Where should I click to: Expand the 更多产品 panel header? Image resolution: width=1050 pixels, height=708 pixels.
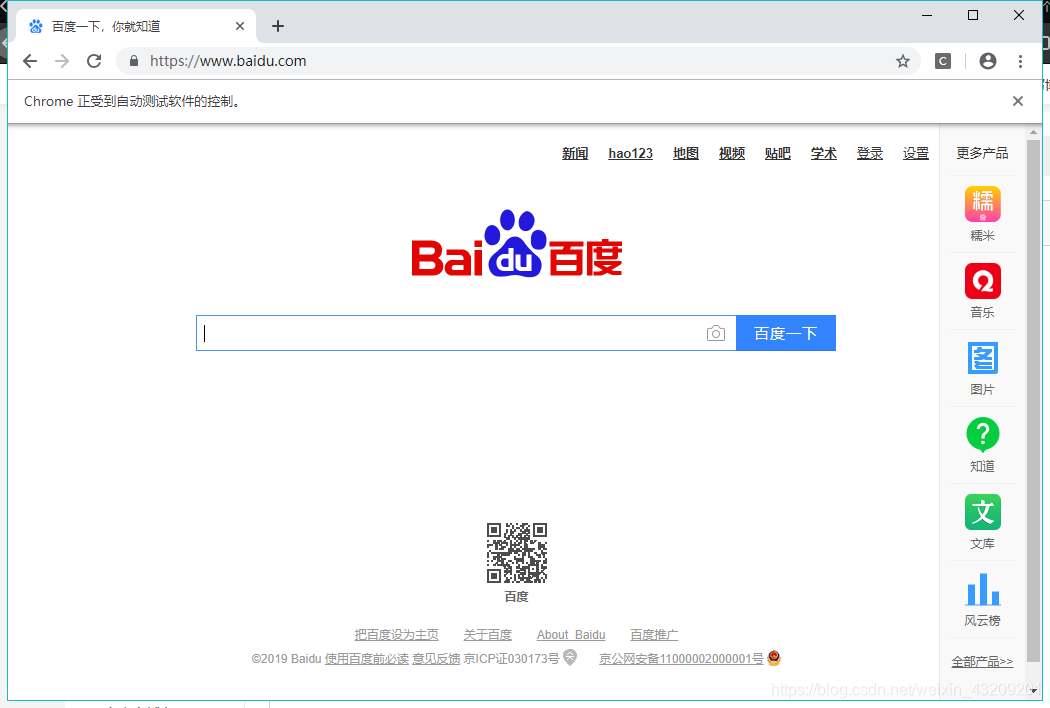pos(982,153)
